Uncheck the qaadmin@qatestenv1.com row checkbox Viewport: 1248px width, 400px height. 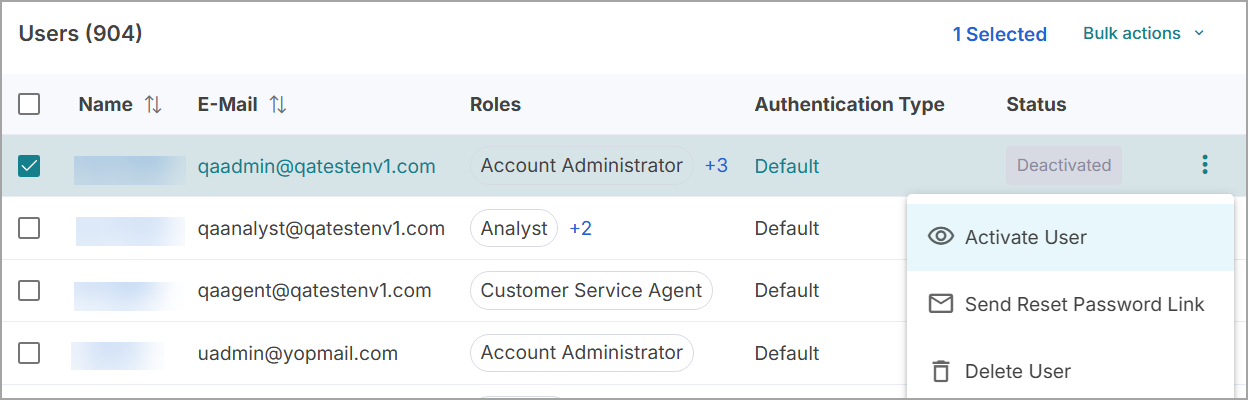29,166
